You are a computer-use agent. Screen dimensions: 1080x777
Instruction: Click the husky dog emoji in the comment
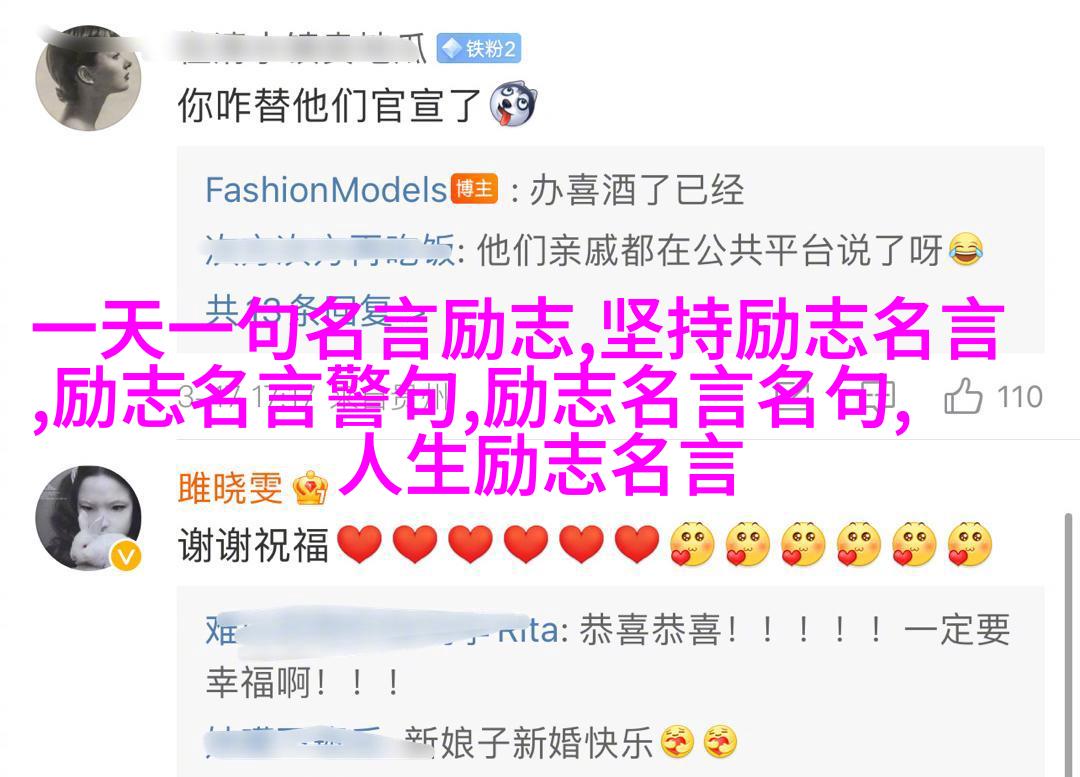[513, 105]
